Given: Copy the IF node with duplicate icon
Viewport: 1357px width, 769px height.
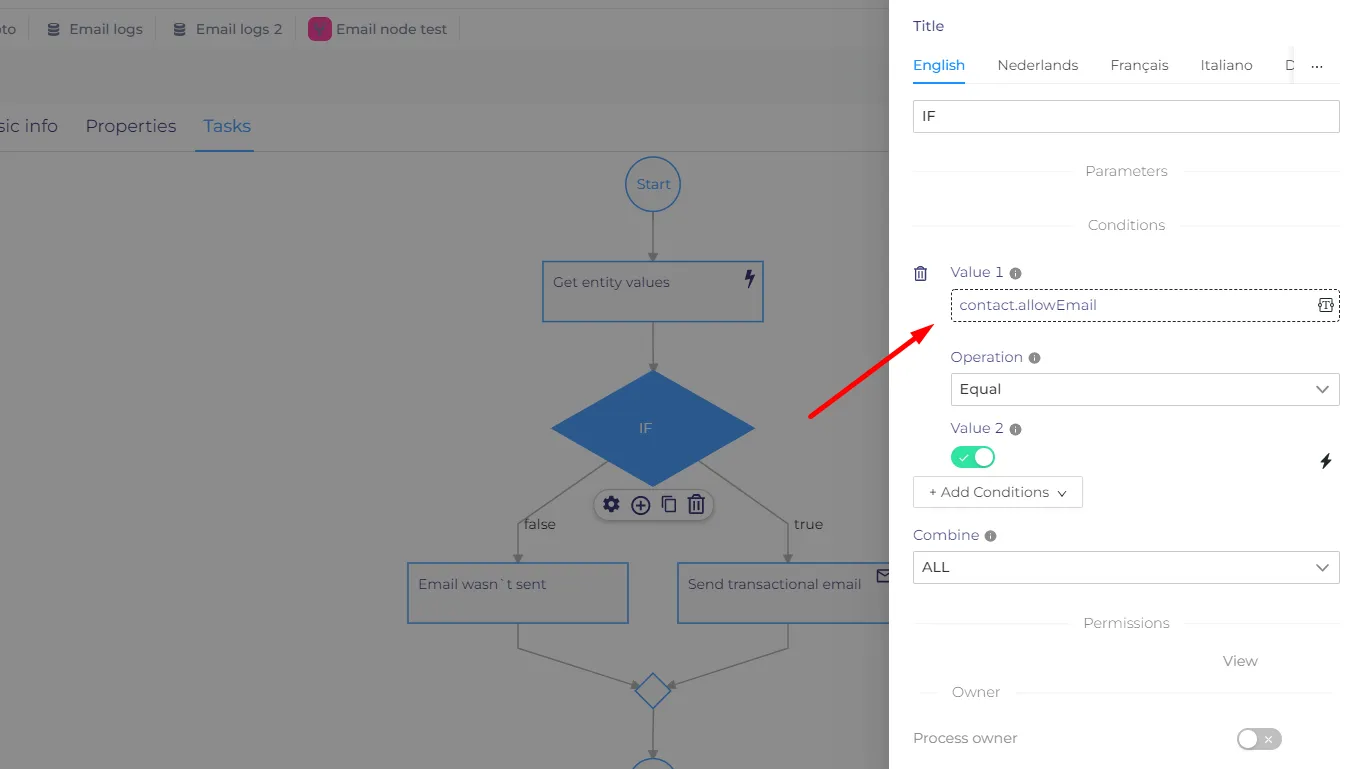Looking at the screenshot, I should 669,505.
